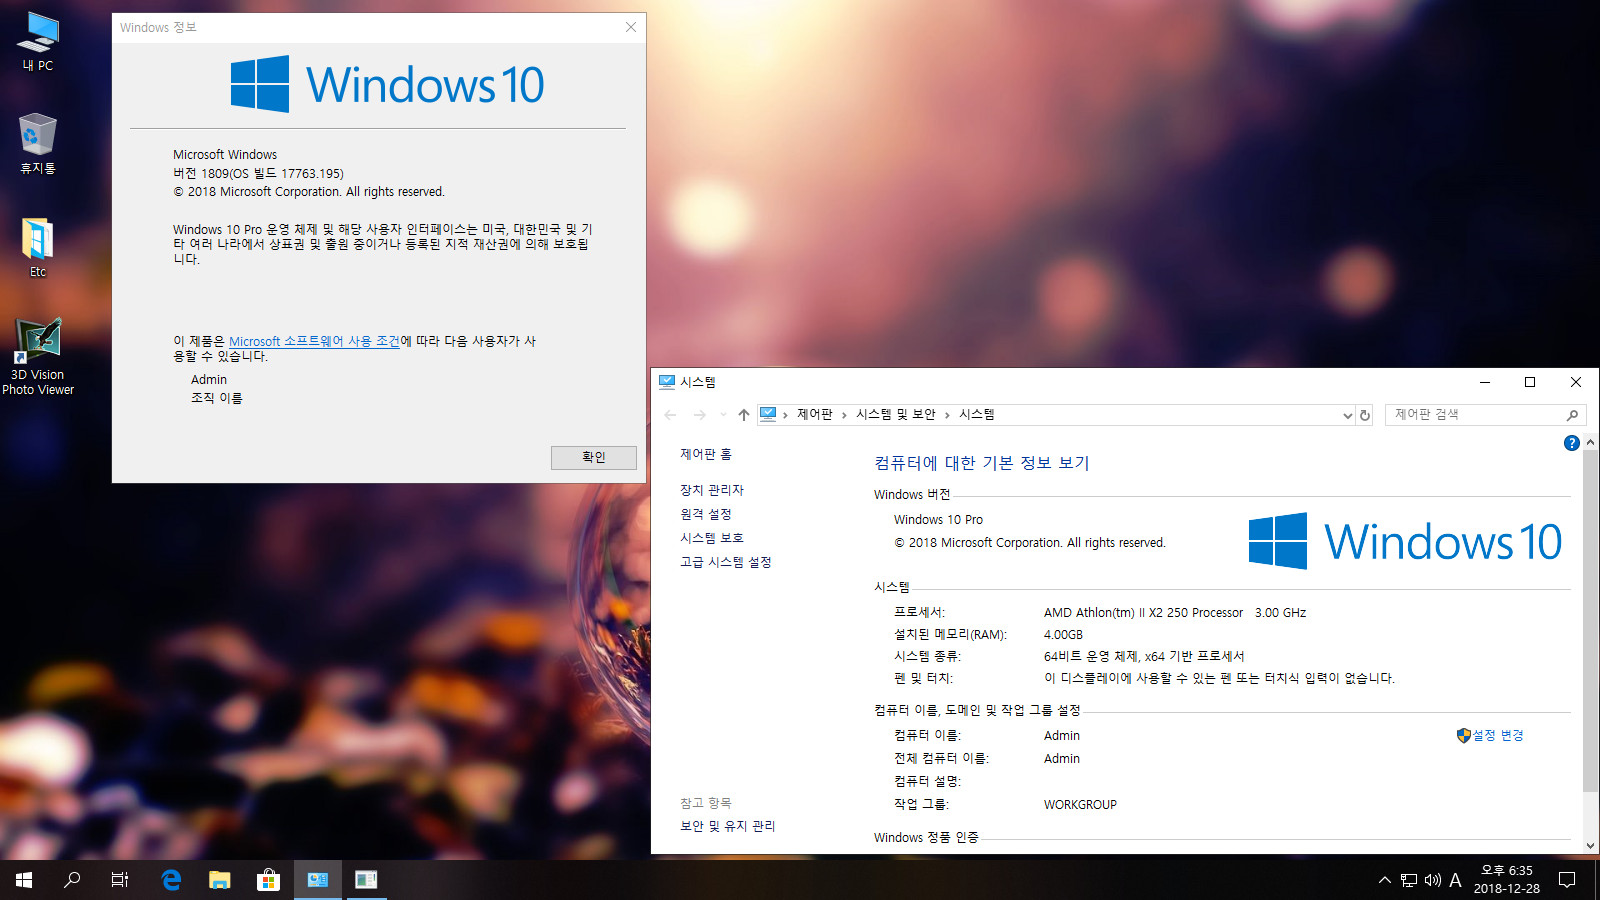Screen dimensions: 1600x900
Task: Open the 휴지통 recycle bin icon
Action: point(38,144)
